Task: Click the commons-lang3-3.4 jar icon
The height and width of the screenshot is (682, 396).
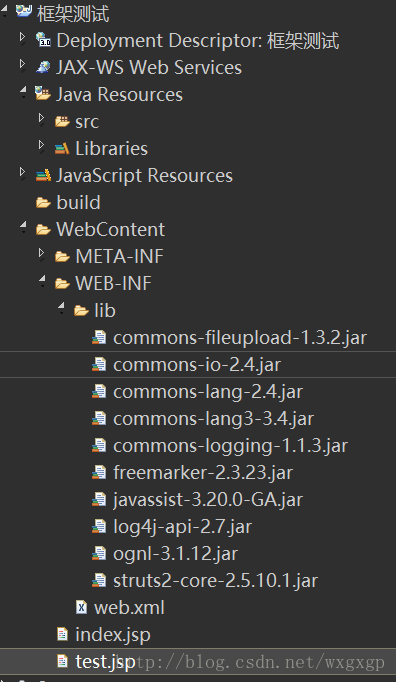Action: point(99,418)
